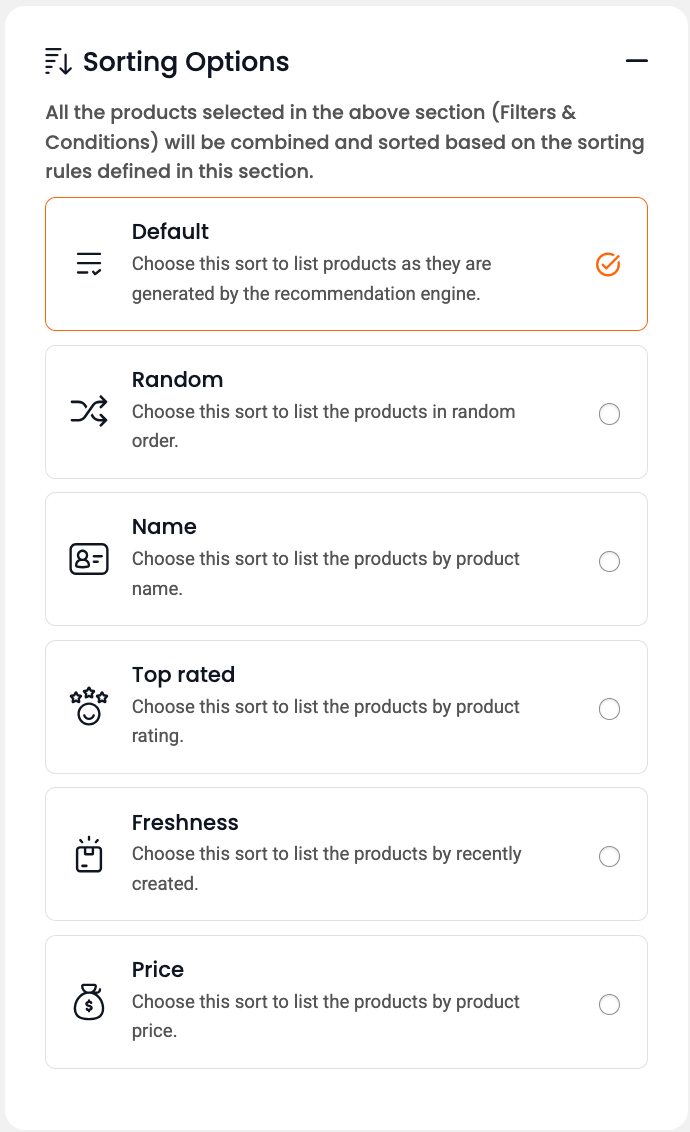Select the Name sort radio button
The width and height of the screenshot is (690, 1132).
click(609, 562)
